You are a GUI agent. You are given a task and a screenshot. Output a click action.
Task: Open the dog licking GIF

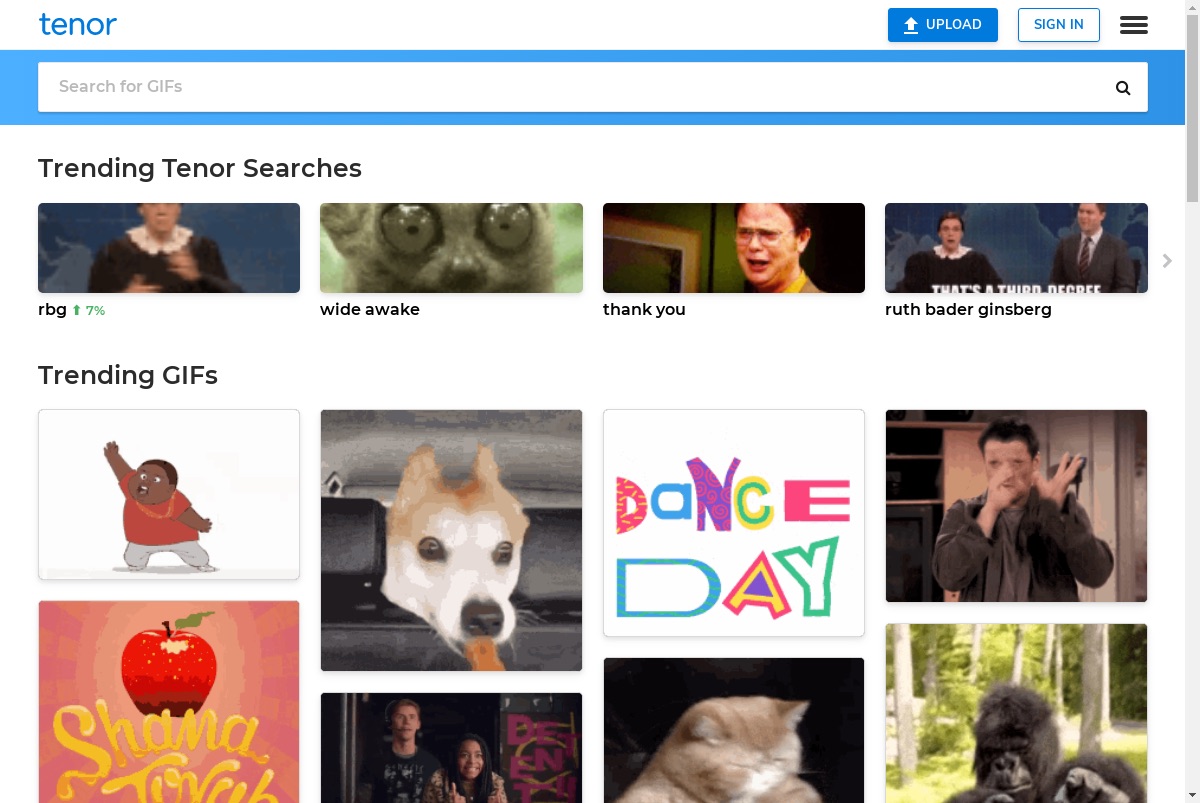pyautogui.click(x=451, y=540)
